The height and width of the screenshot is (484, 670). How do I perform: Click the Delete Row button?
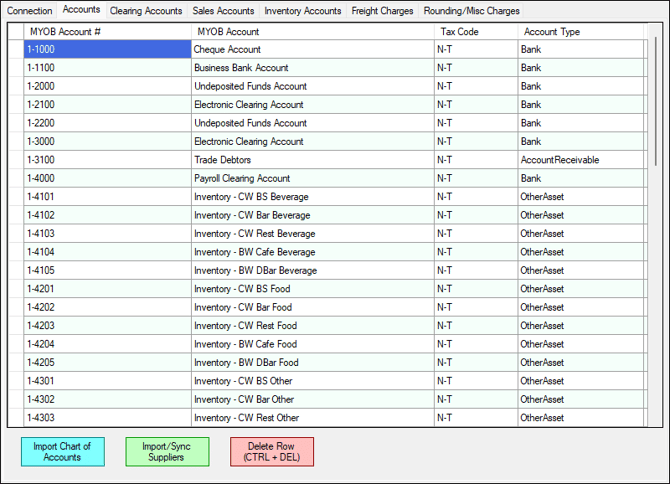272,452
